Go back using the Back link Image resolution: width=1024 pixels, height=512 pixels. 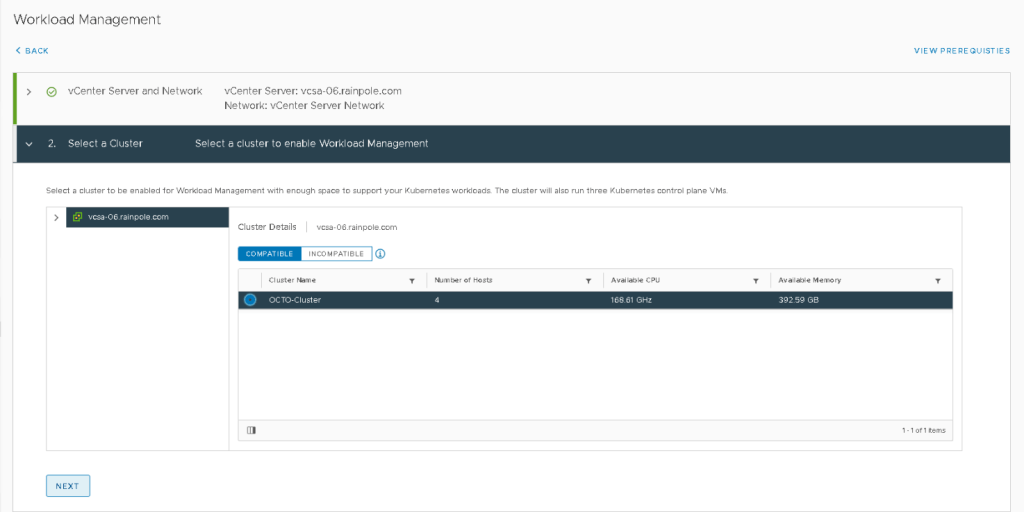[32, 51]
